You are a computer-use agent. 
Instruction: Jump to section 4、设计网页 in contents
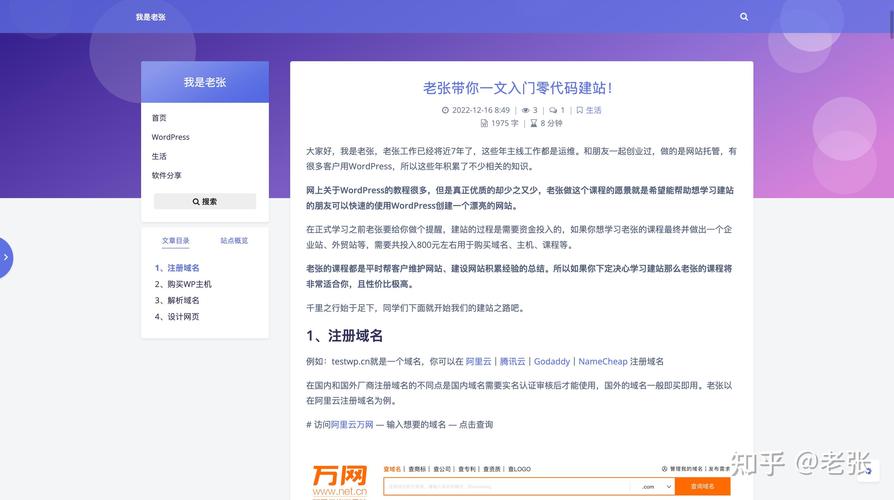177,316
